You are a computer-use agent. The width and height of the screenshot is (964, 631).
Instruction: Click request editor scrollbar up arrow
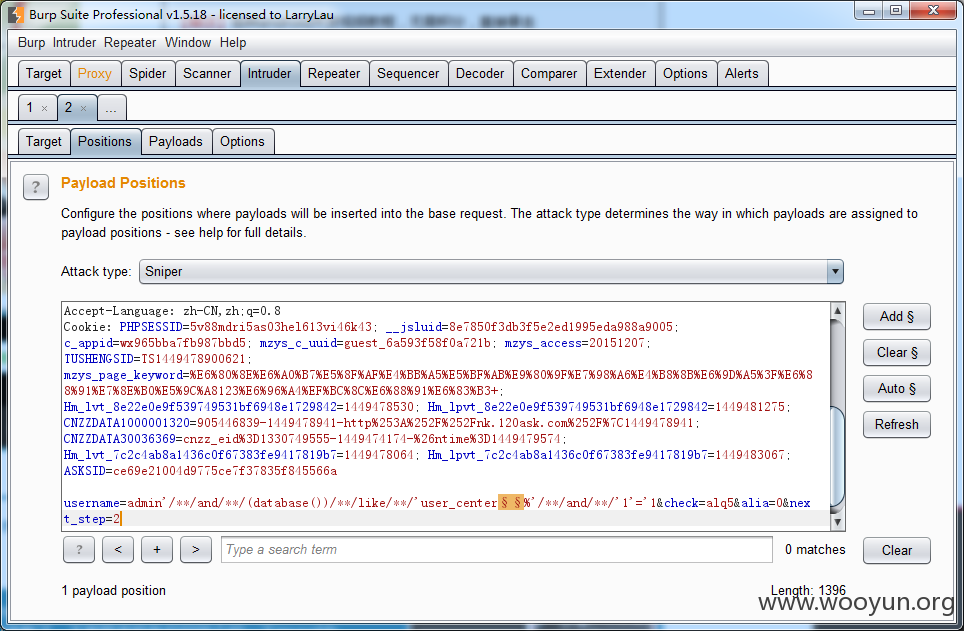[x=837, y=311]
